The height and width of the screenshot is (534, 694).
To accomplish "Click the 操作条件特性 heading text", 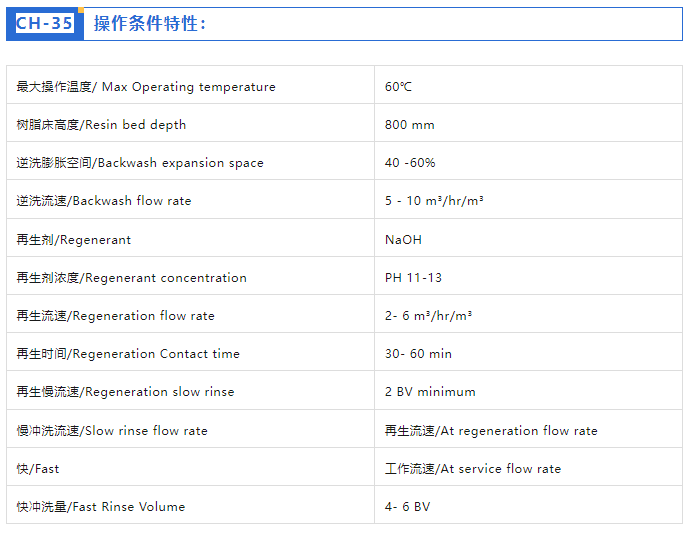I will [x=150, y=23].
